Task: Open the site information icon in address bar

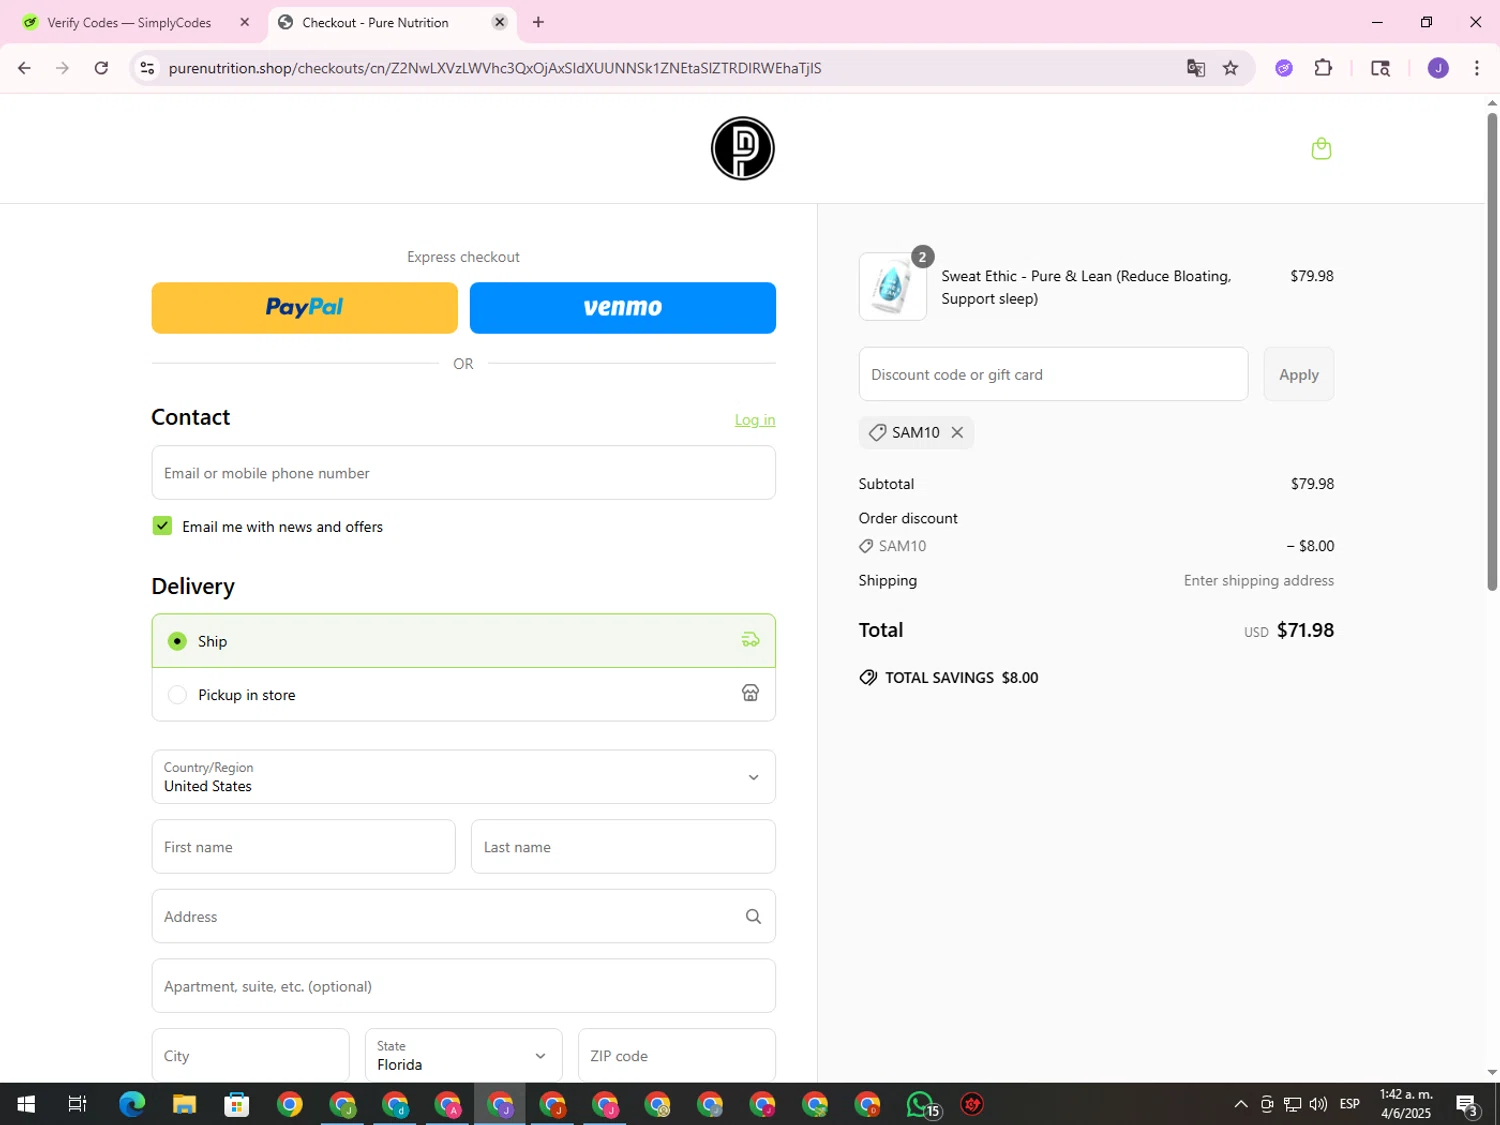Action: tap(147, 68)
